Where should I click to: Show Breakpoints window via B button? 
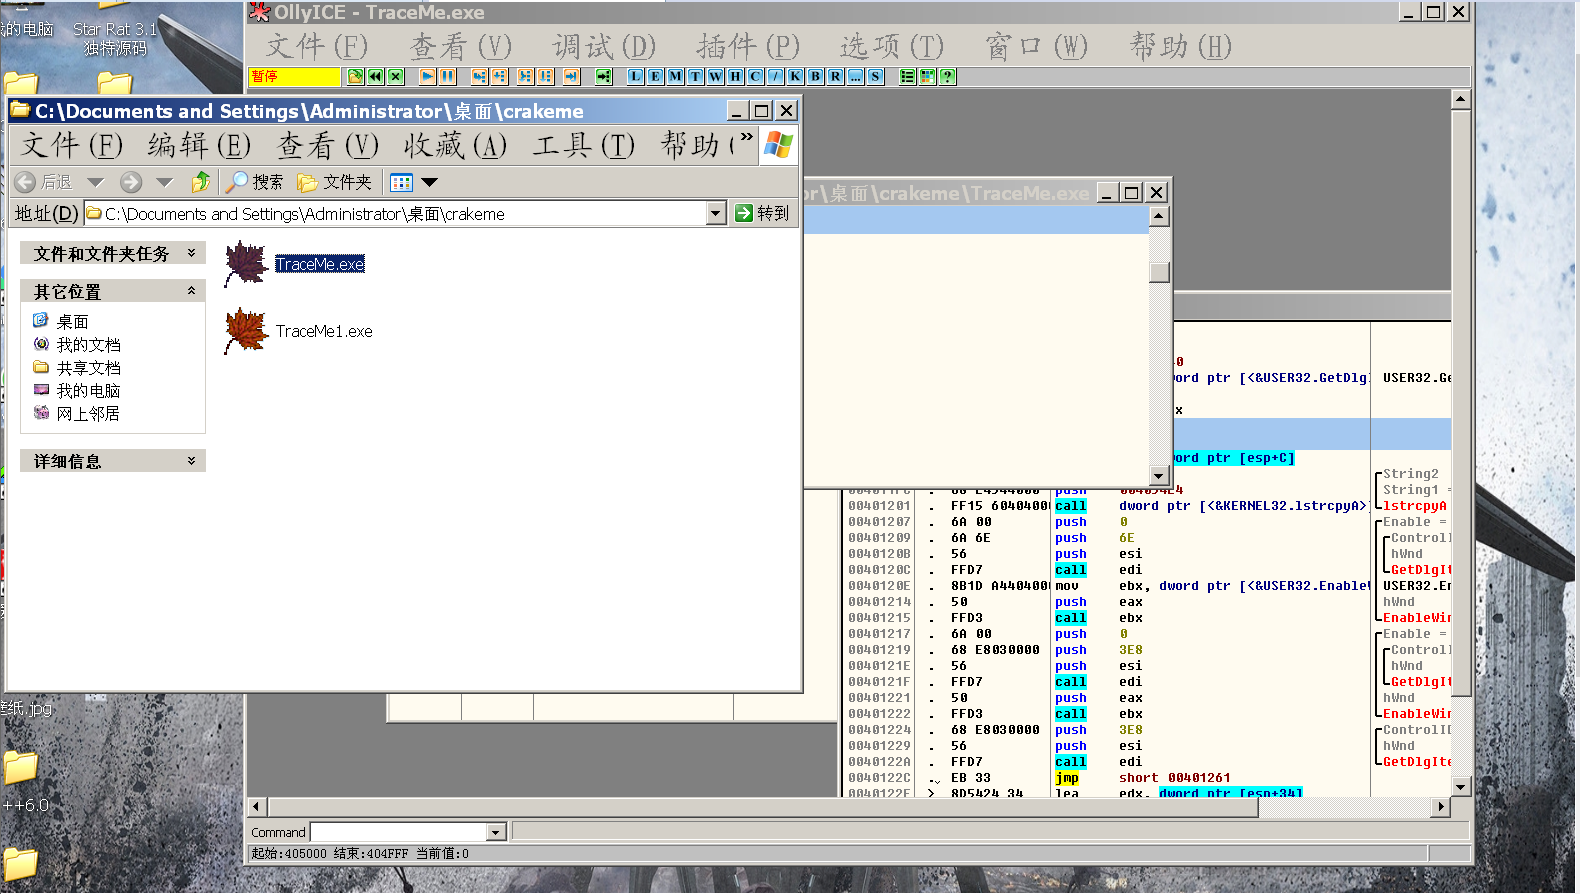coord(815,76)
